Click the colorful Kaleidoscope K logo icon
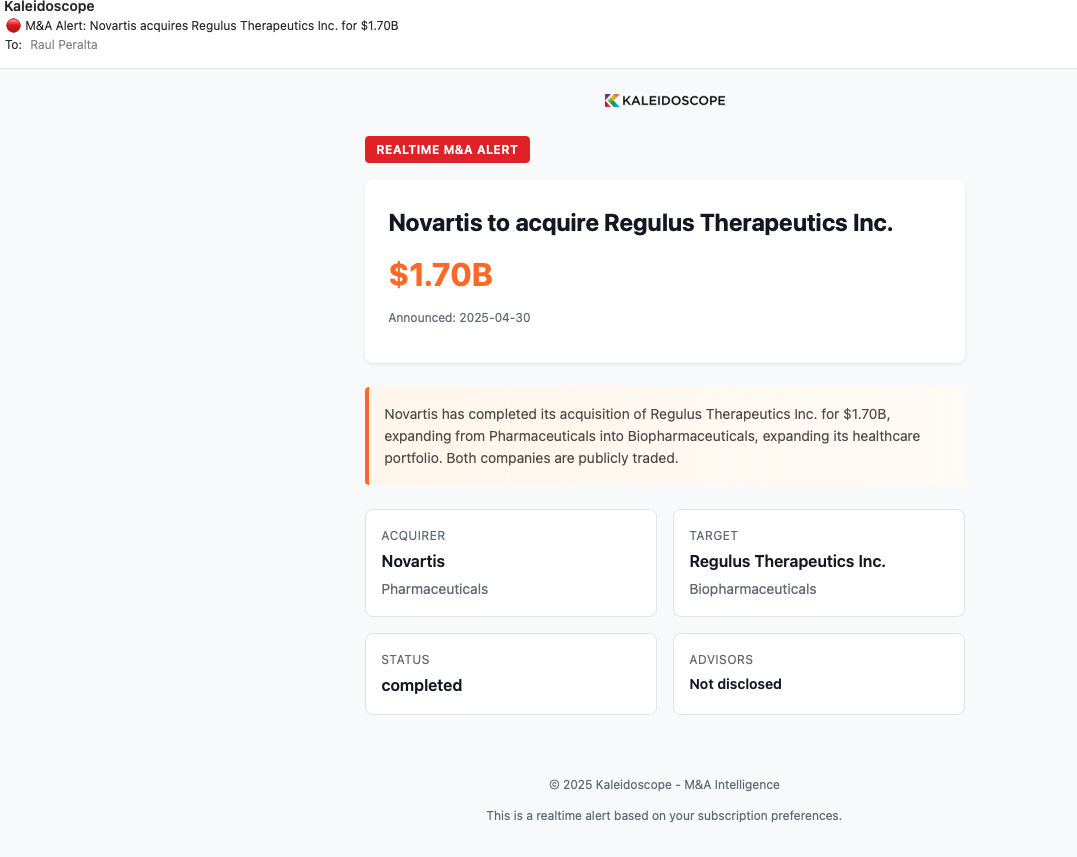 [610, 100]
